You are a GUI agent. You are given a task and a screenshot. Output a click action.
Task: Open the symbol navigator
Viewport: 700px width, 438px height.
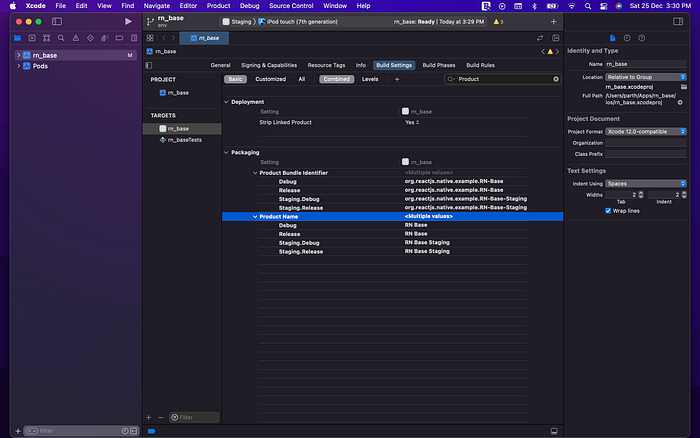point(46,38)
